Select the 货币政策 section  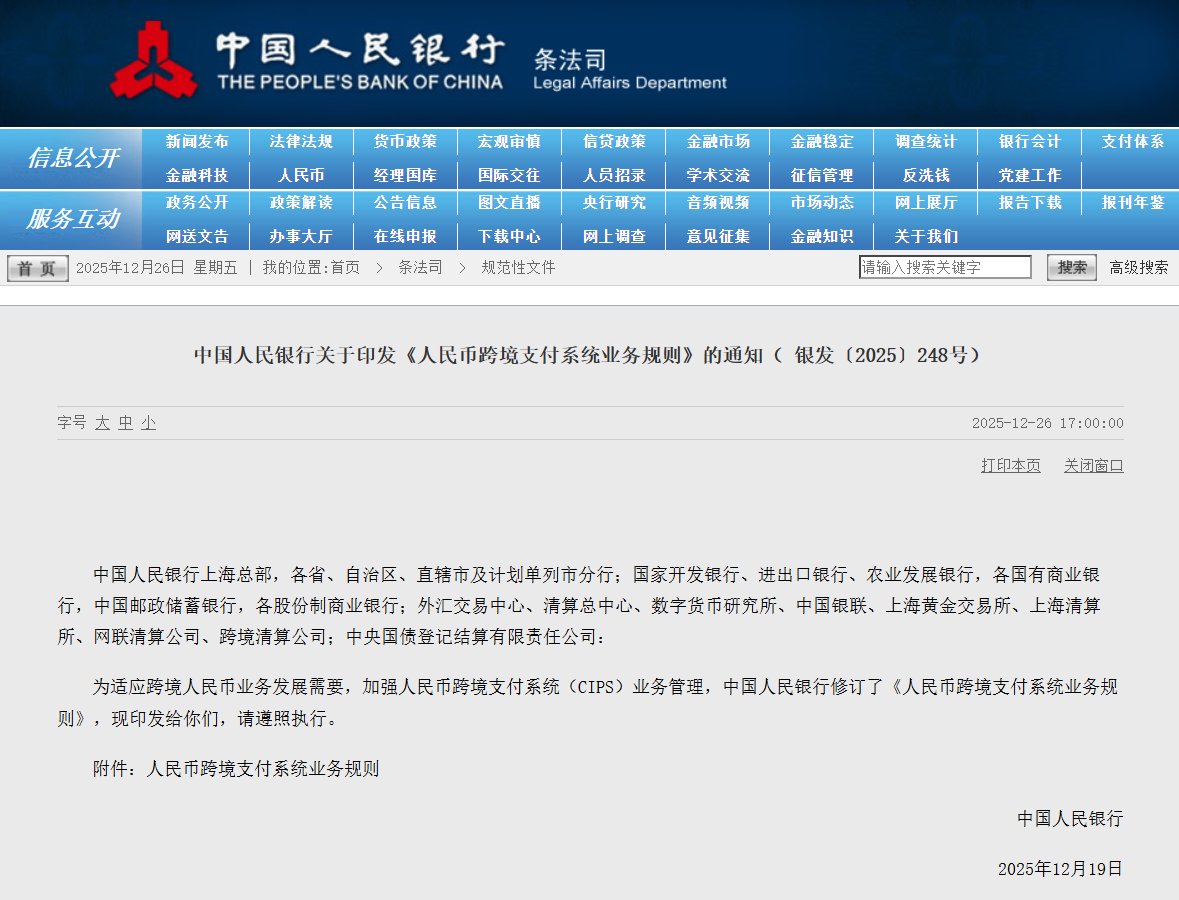click(405, 141)
